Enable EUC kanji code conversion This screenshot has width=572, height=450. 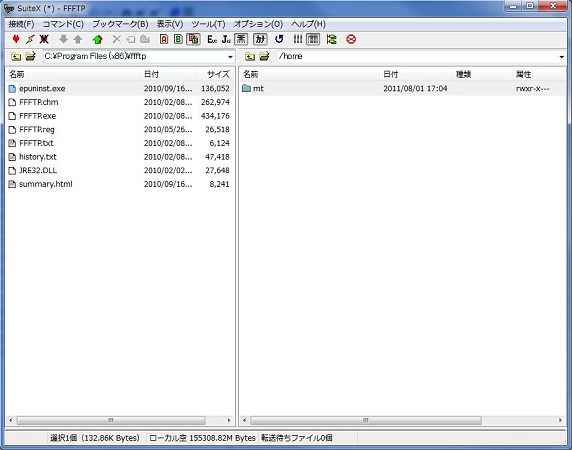(x=212, y=39)
